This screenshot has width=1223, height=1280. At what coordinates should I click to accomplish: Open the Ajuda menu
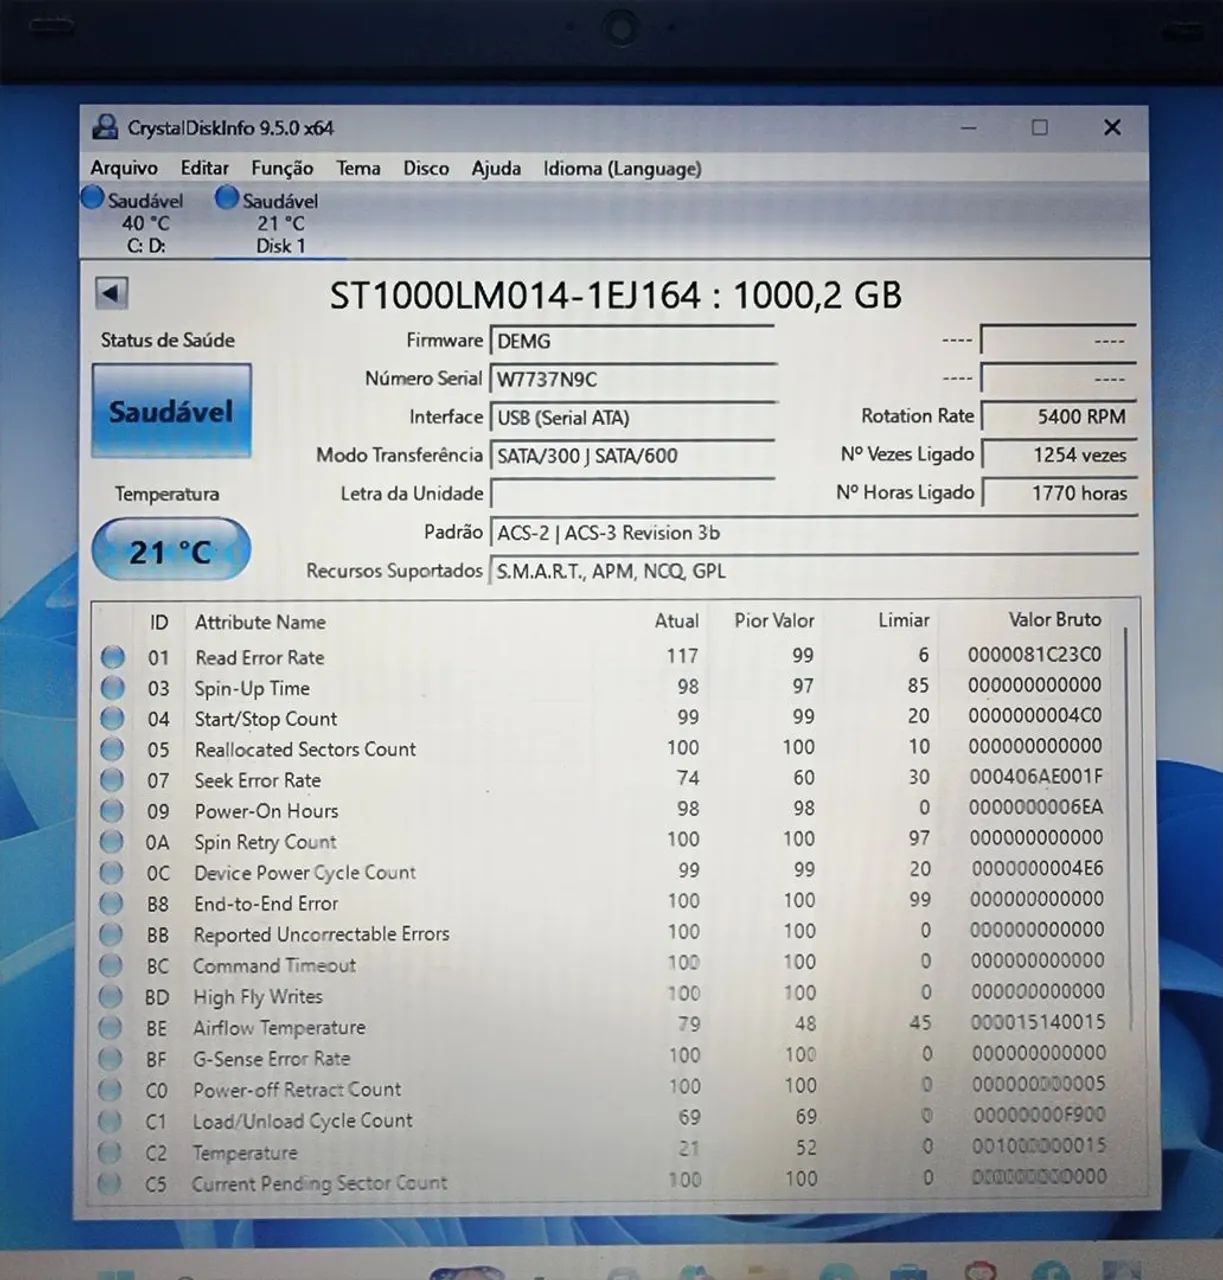[496, 168]
